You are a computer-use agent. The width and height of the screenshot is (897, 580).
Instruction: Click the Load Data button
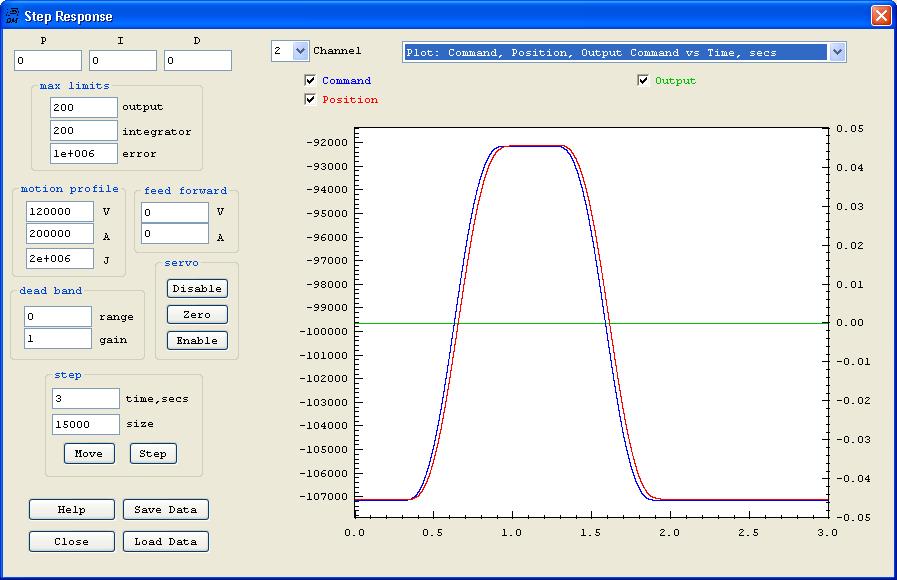(166, 542)
